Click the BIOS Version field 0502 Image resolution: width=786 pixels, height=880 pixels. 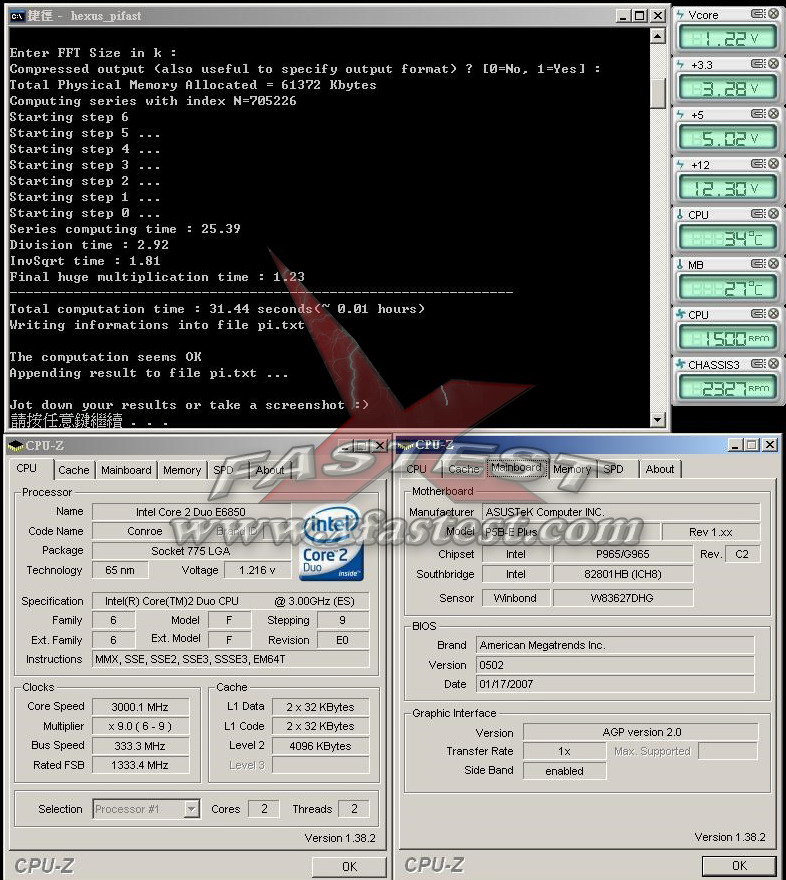(x=615, y=665)
